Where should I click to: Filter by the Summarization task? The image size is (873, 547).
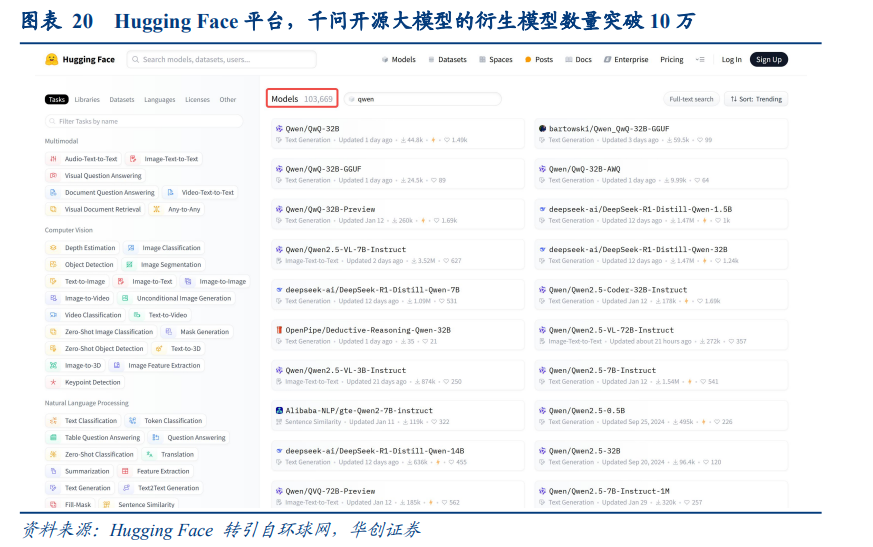pyautogui.click(x=80, y=471)
